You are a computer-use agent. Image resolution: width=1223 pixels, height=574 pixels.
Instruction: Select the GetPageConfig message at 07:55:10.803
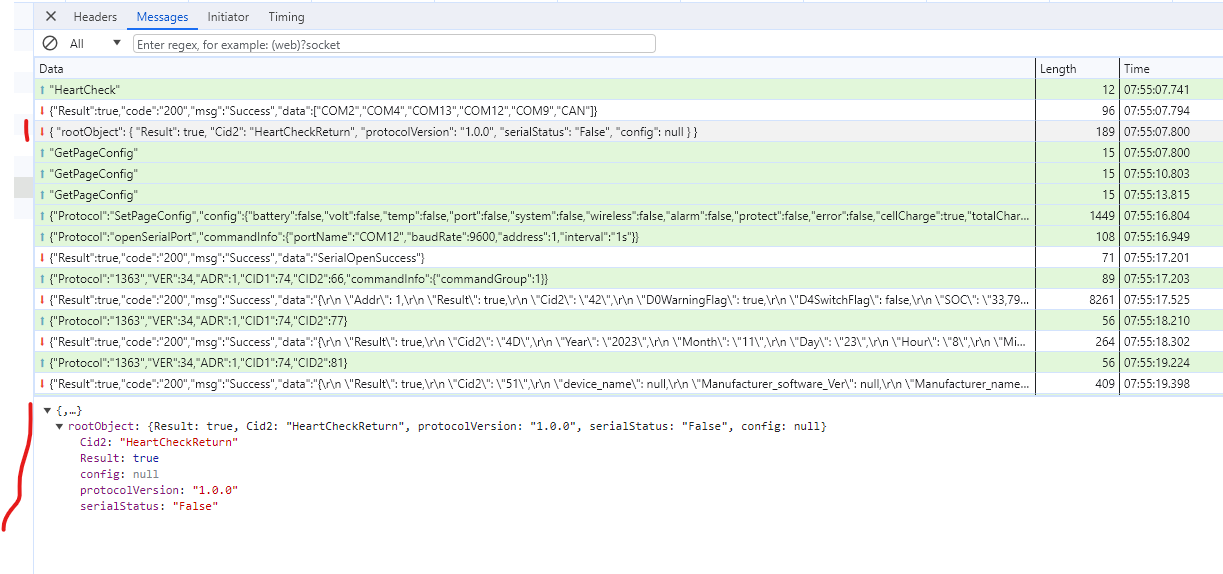[629, 174]
